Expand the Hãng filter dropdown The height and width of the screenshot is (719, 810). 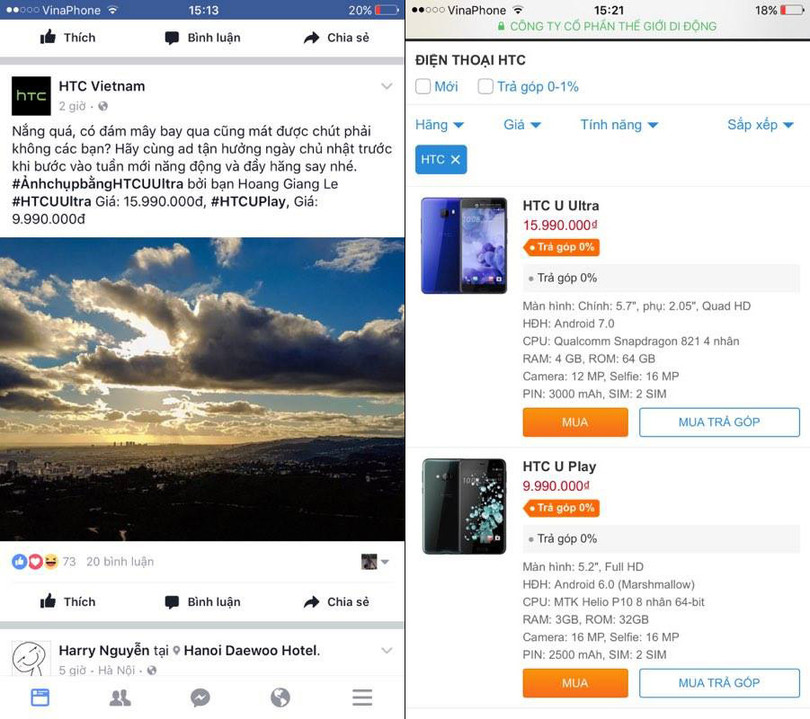point(440,125)
